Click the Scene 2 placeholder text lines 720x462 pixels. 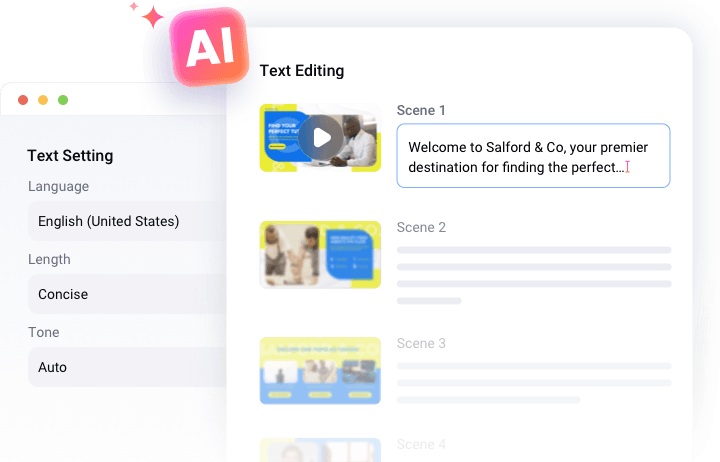[534, 276]
